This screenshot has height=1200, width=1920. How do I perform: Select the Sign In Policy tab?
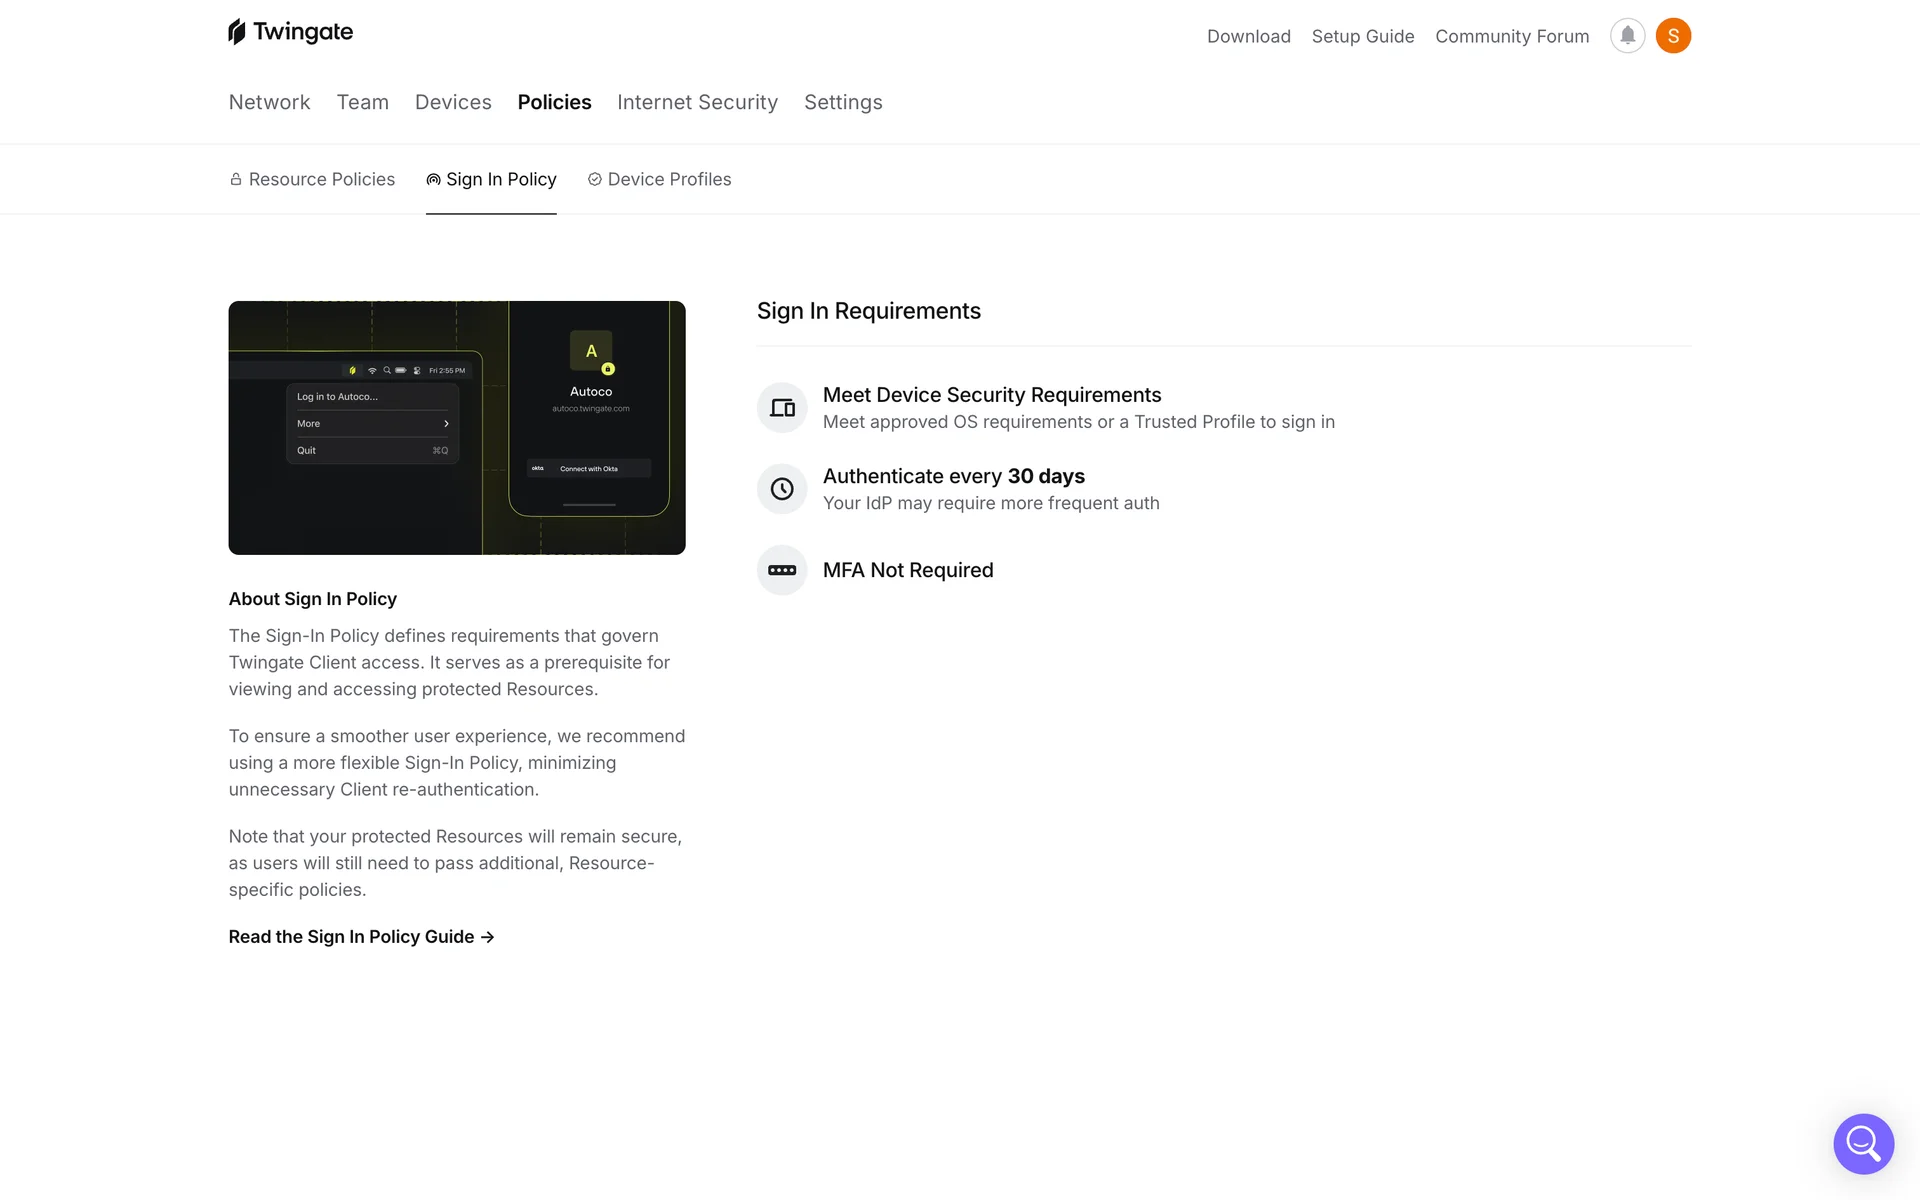click(x=500, y=179)
